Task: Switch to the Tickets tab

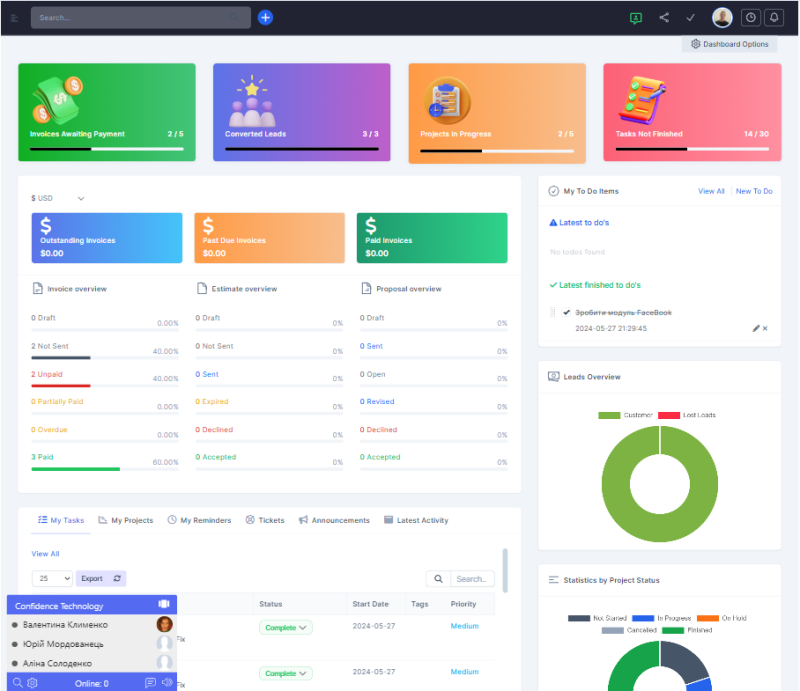Action: (265, 520)
